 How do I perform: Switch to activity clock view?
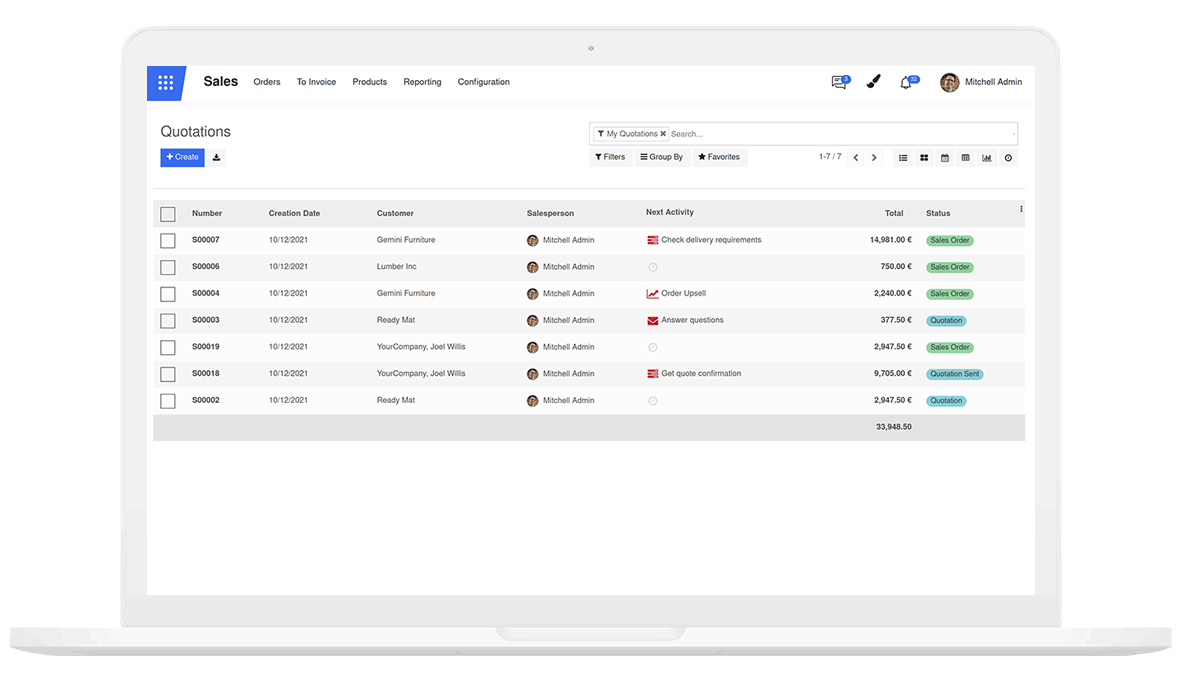[x=1008, y=158]
